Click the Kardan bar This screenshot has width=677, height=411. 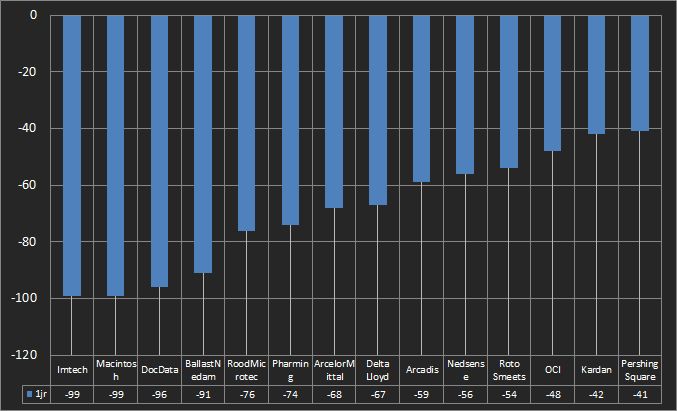coord(596,75)
